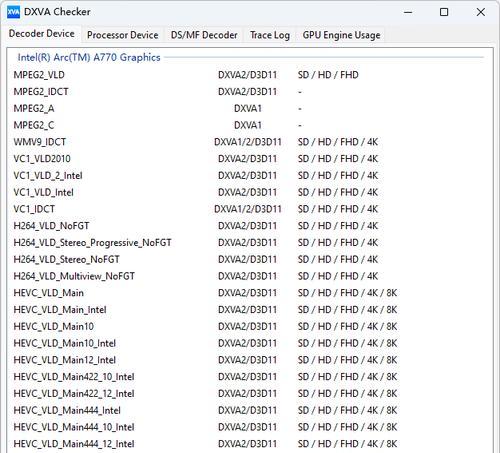
Task: Select the HEVC_VLD_Main10 entry
Action: tap(249, 326)
